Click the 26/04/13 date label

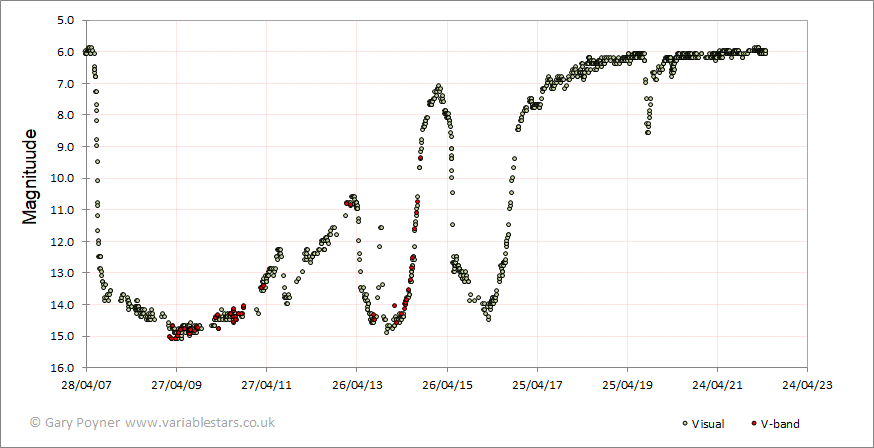tap(357, 386)
